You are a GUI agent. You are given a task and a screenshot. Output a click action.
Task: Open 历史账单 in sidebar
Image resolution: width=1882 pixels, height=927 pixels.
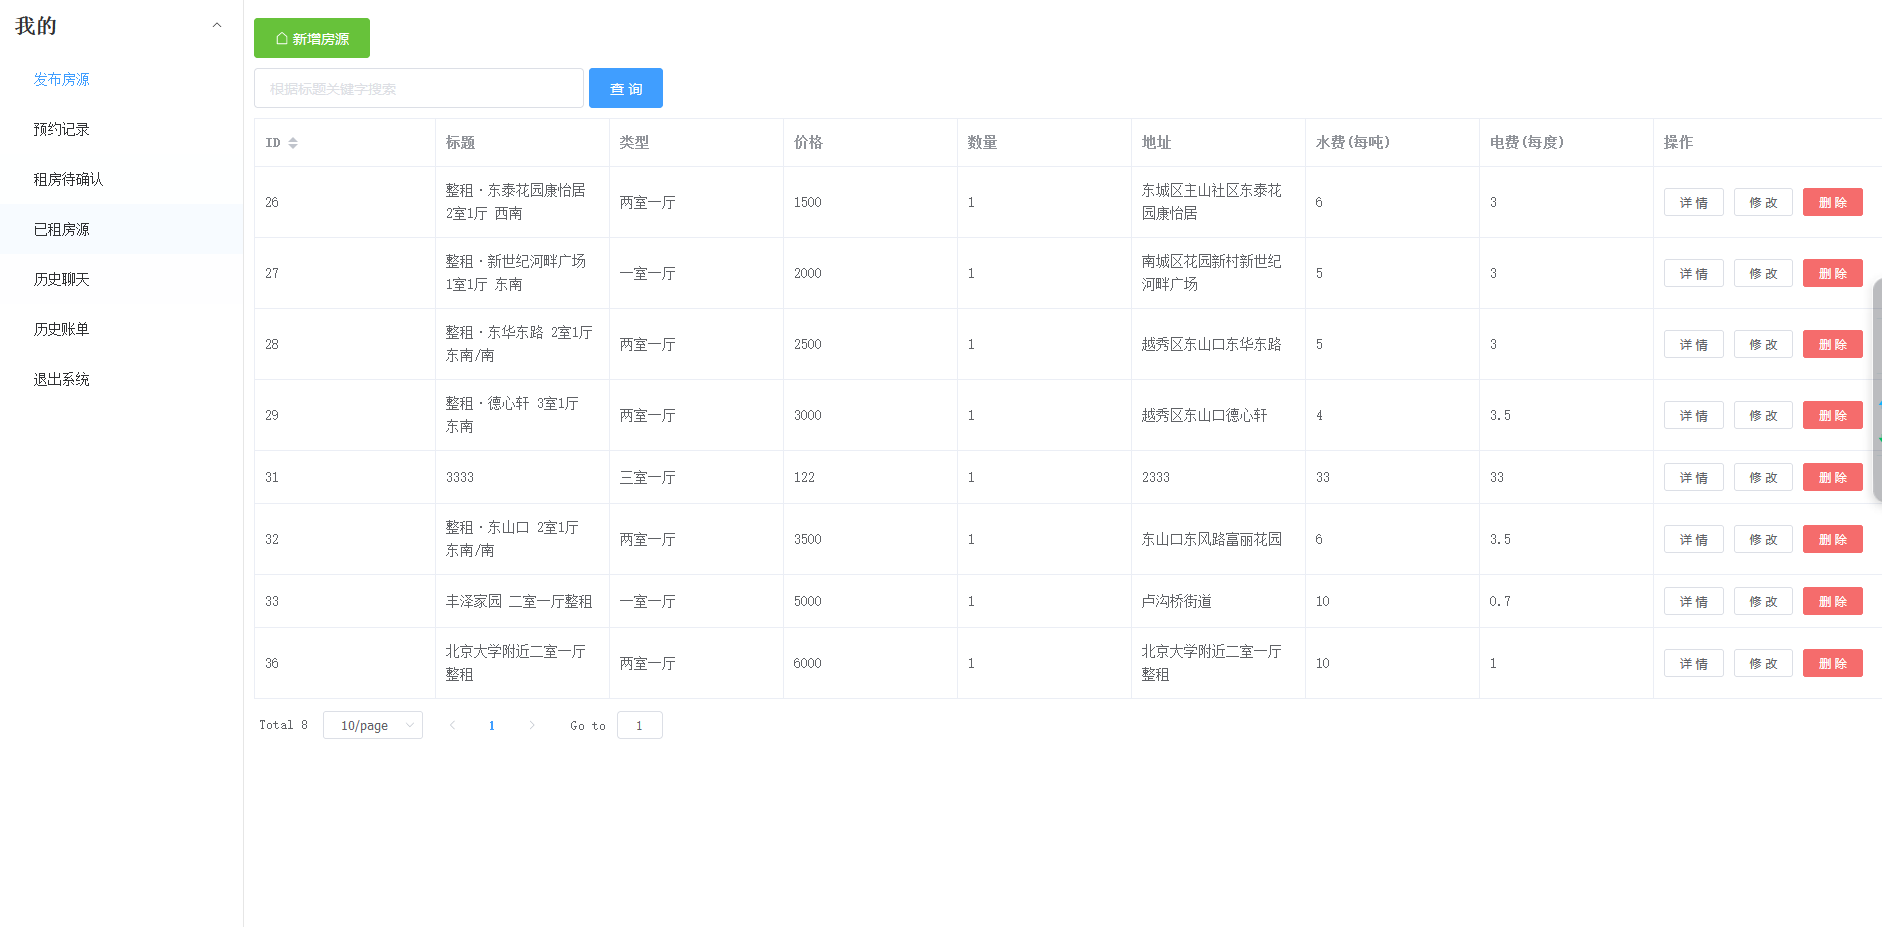click(x=61, y=329)
